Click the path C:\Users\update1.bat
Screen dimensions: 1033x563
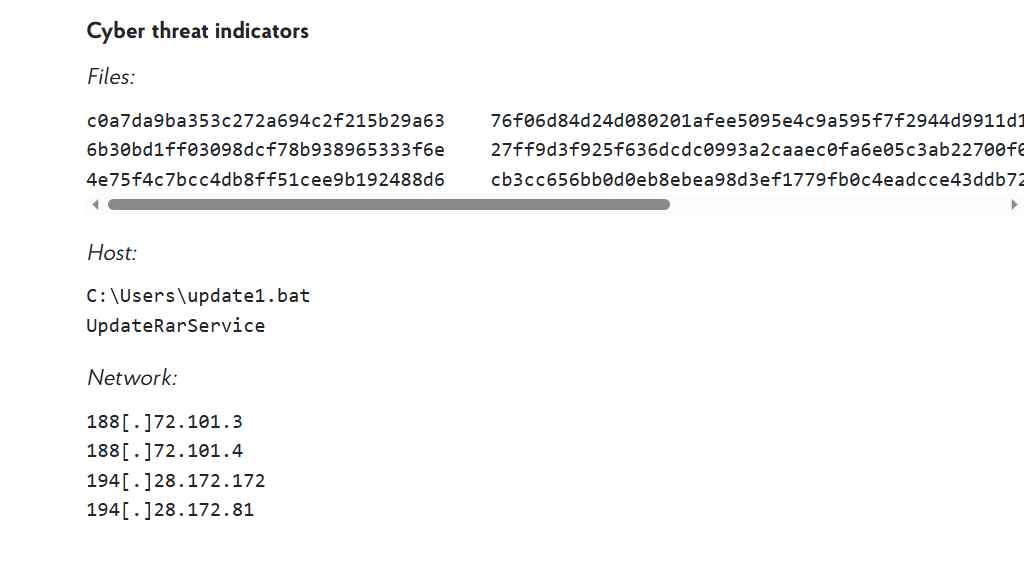click(198, 296)
